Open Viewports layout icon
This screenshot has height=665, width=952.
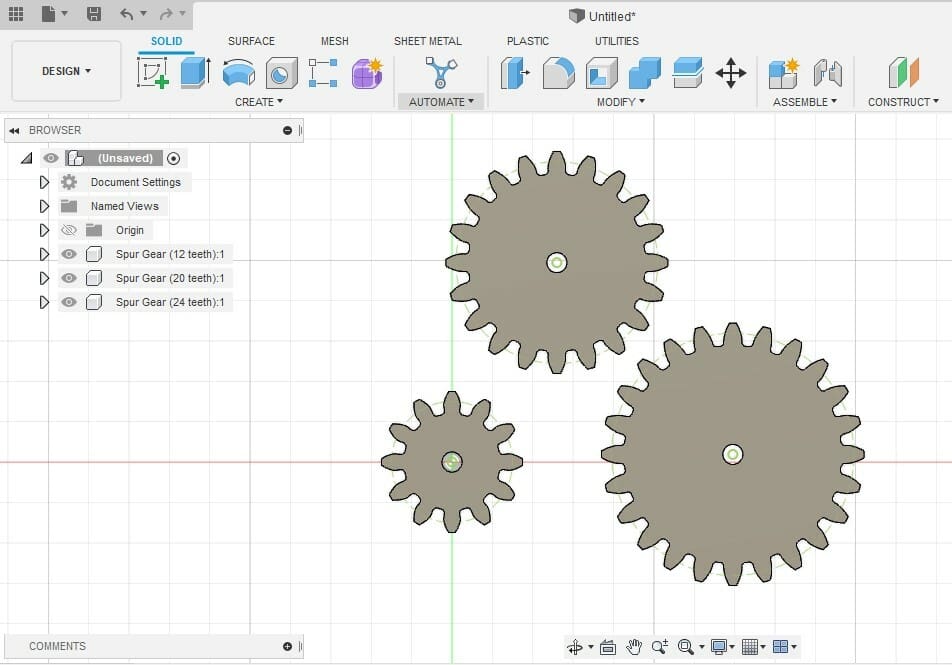click(x=781, y=647)
